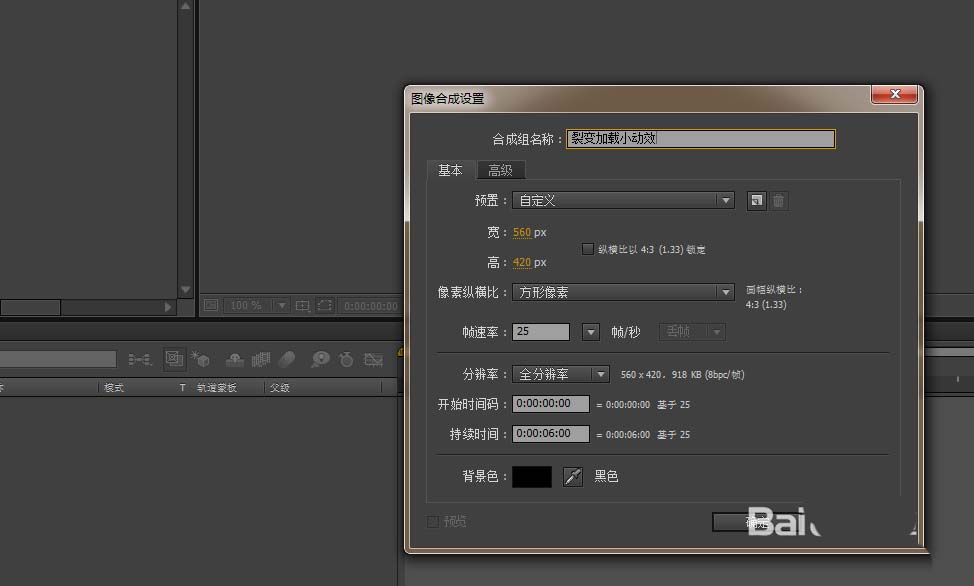
Task: Open the 像素纵横比 dropdown
Action: tap(623, 292)
